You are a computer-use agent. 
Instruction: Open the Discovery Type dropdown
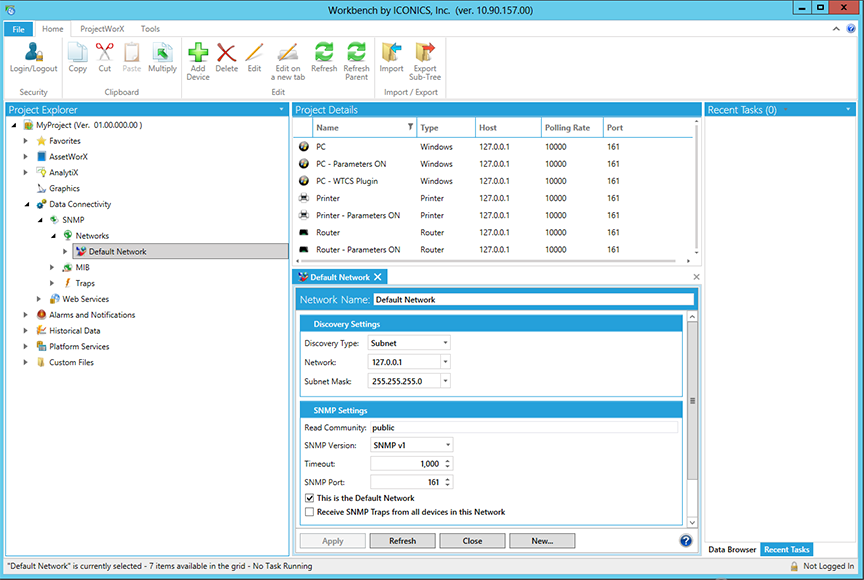pyautogui.click(x=445, y=343)
